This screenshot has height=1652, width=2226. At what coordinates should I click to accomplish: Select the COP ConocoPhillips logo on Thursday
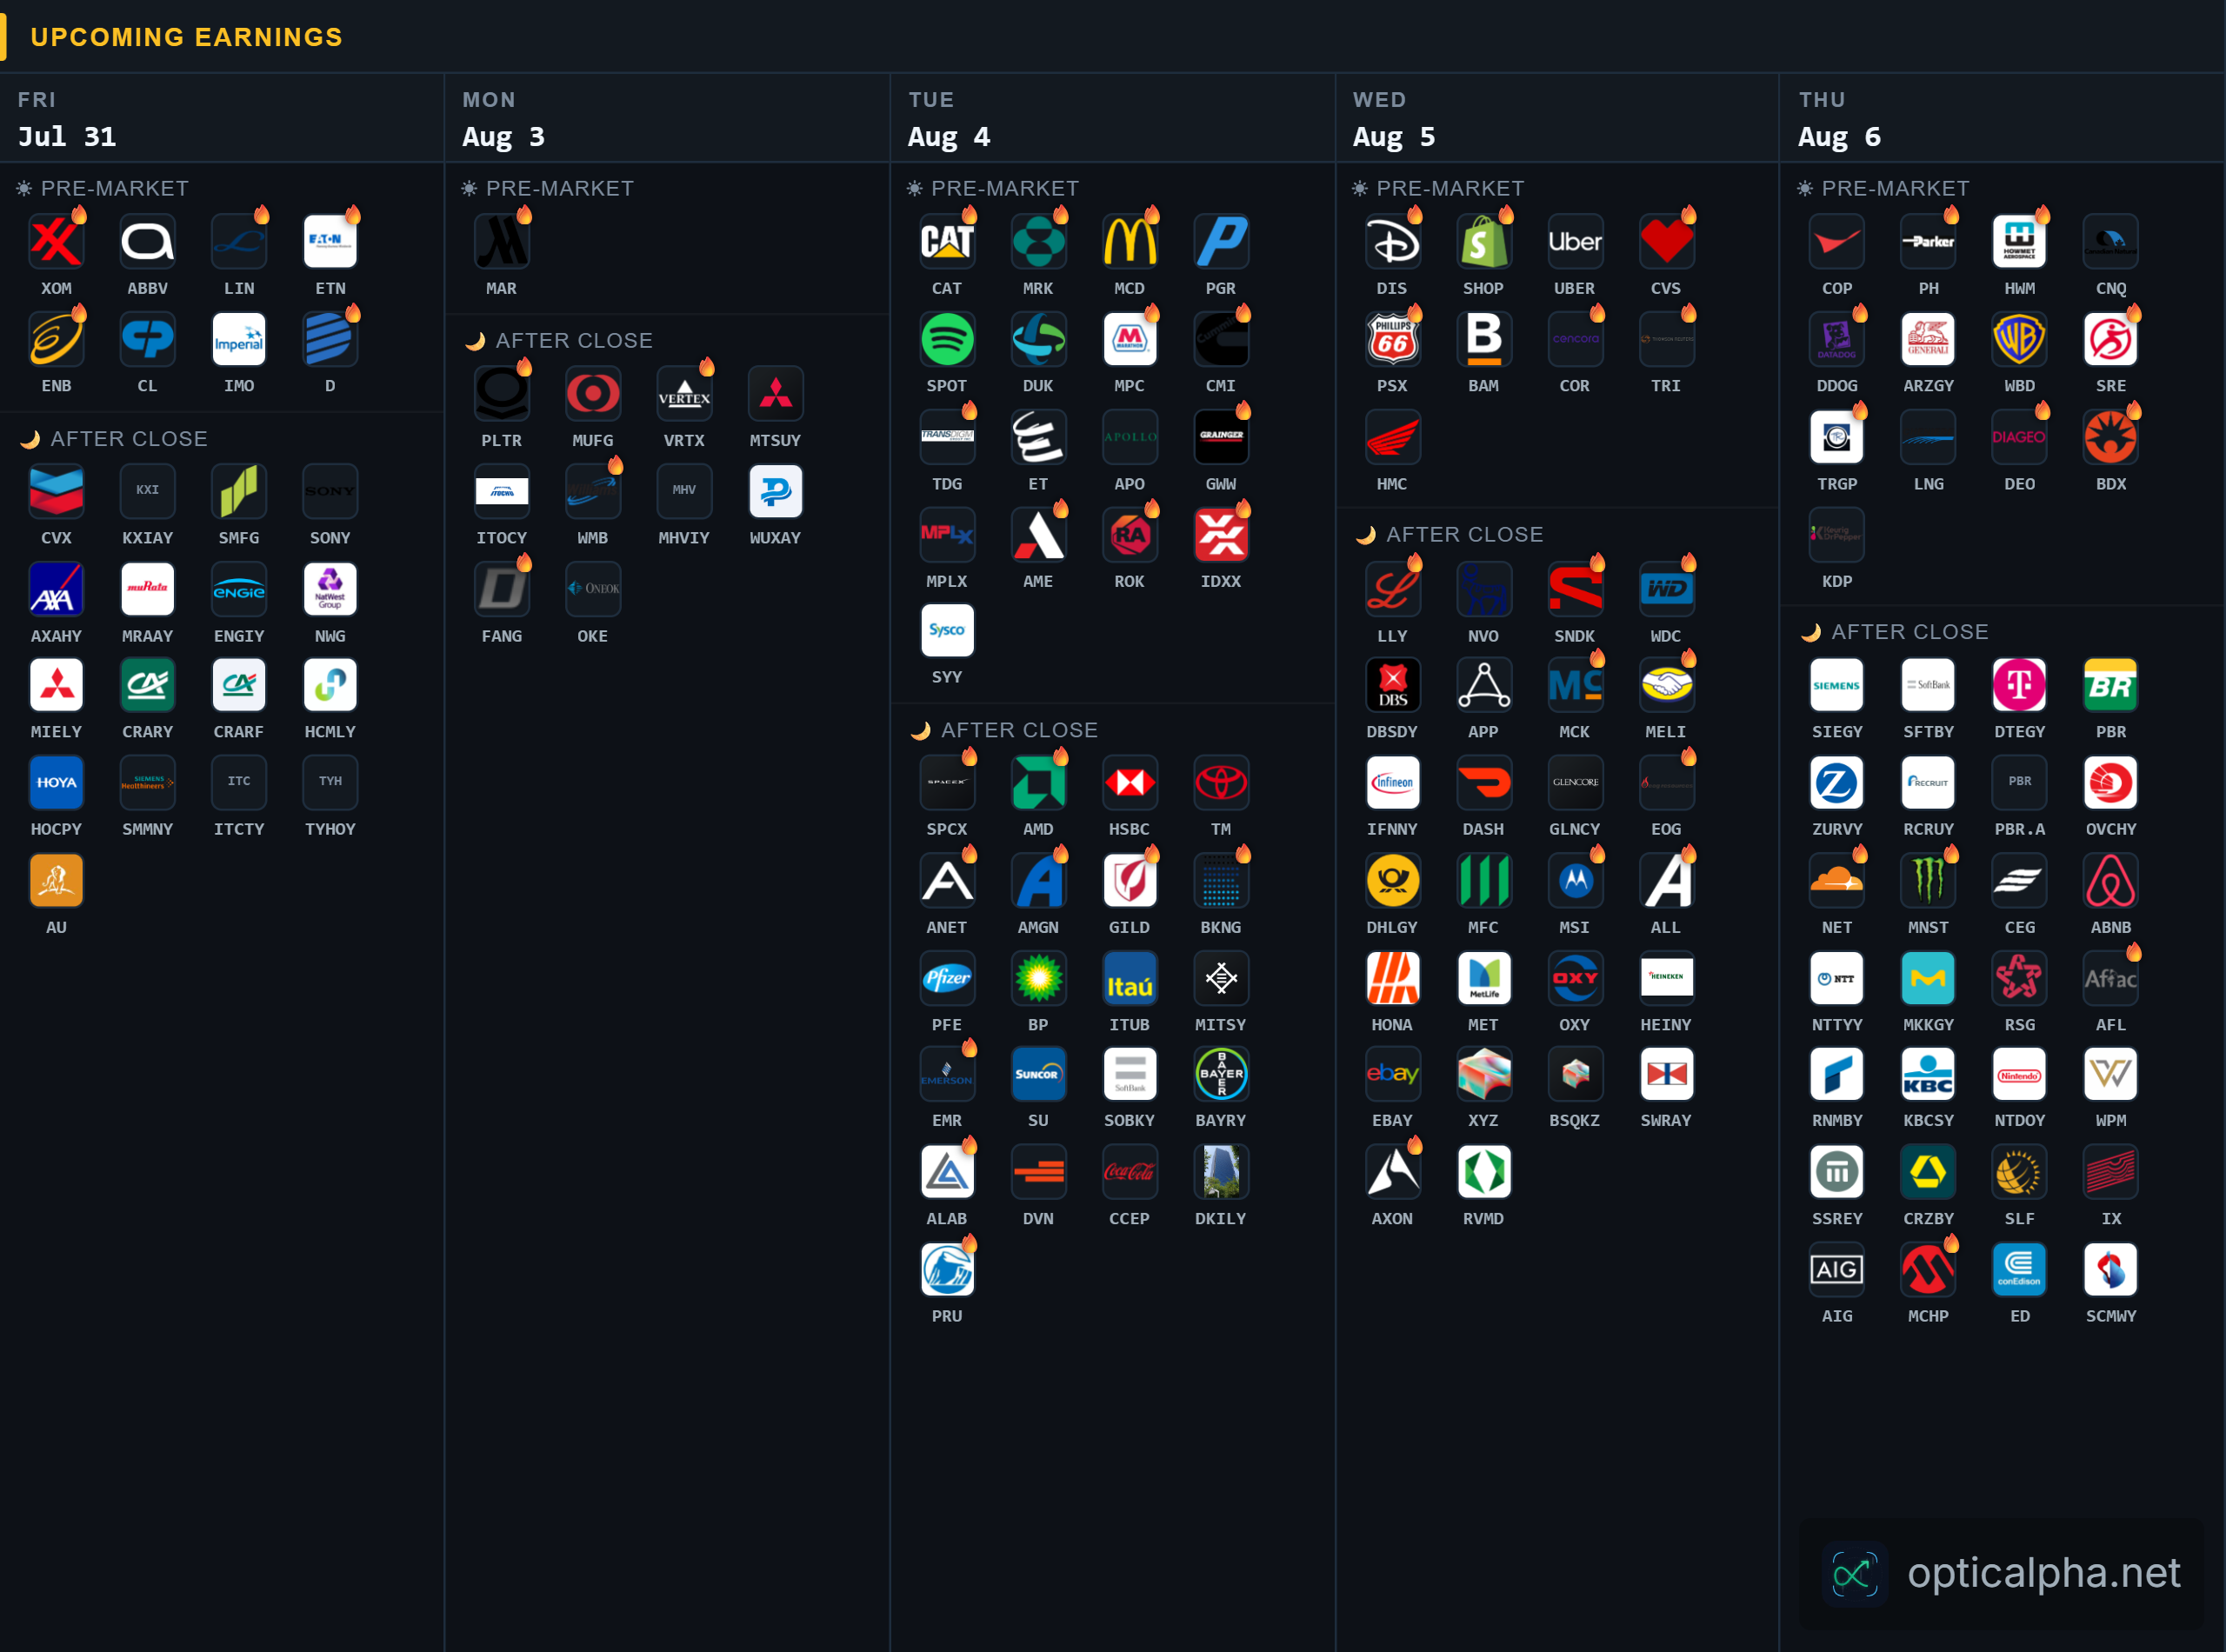point(1837,241)
